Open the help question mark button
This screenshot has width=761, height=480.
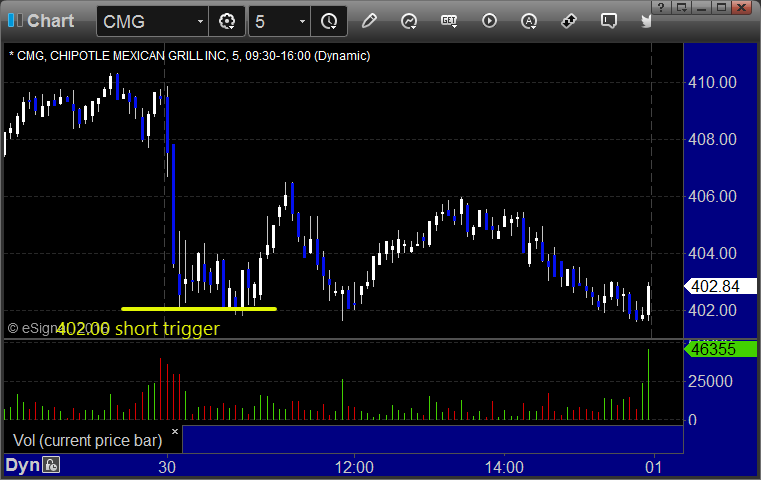(661, 7)
